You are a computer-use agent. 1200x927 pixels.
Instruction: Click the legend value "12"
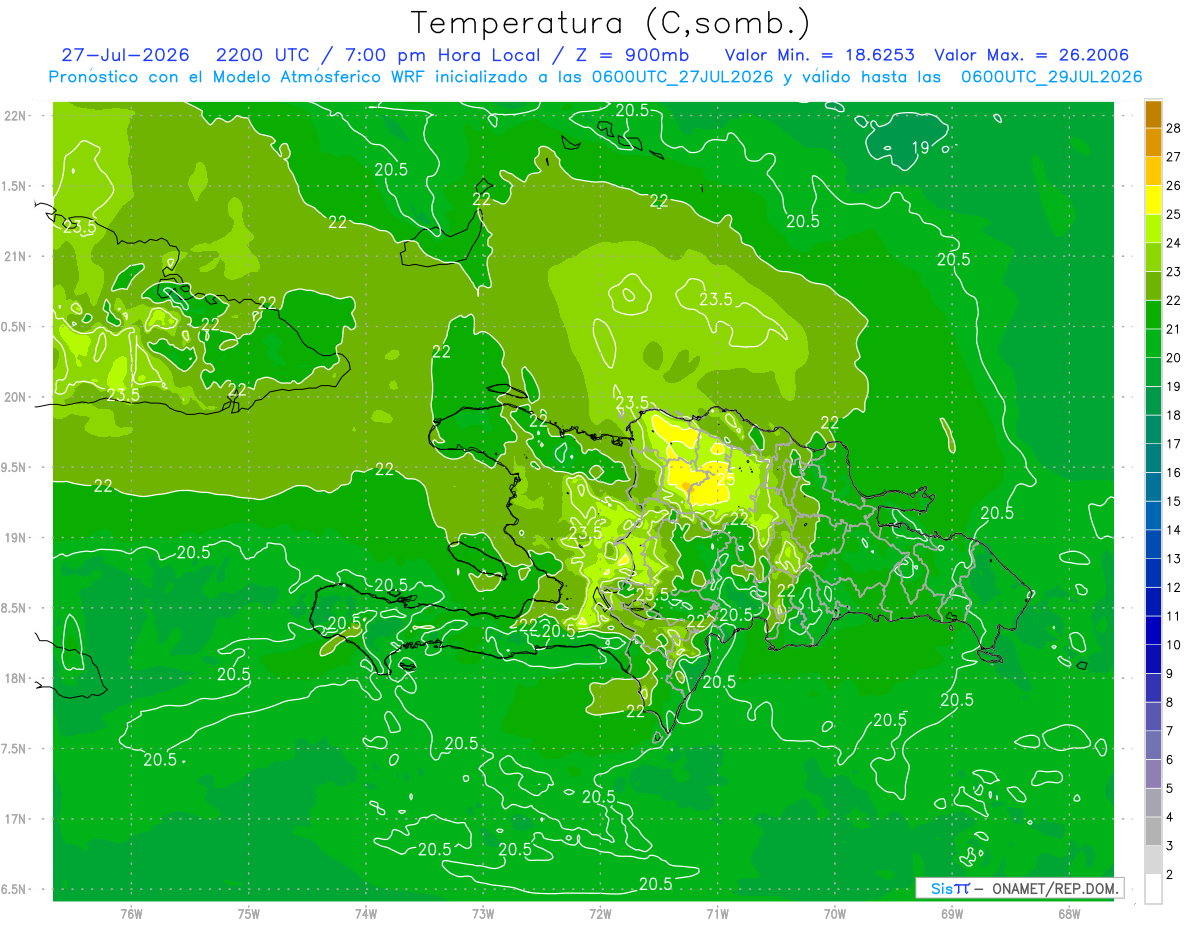click(x=1175, y=588)
